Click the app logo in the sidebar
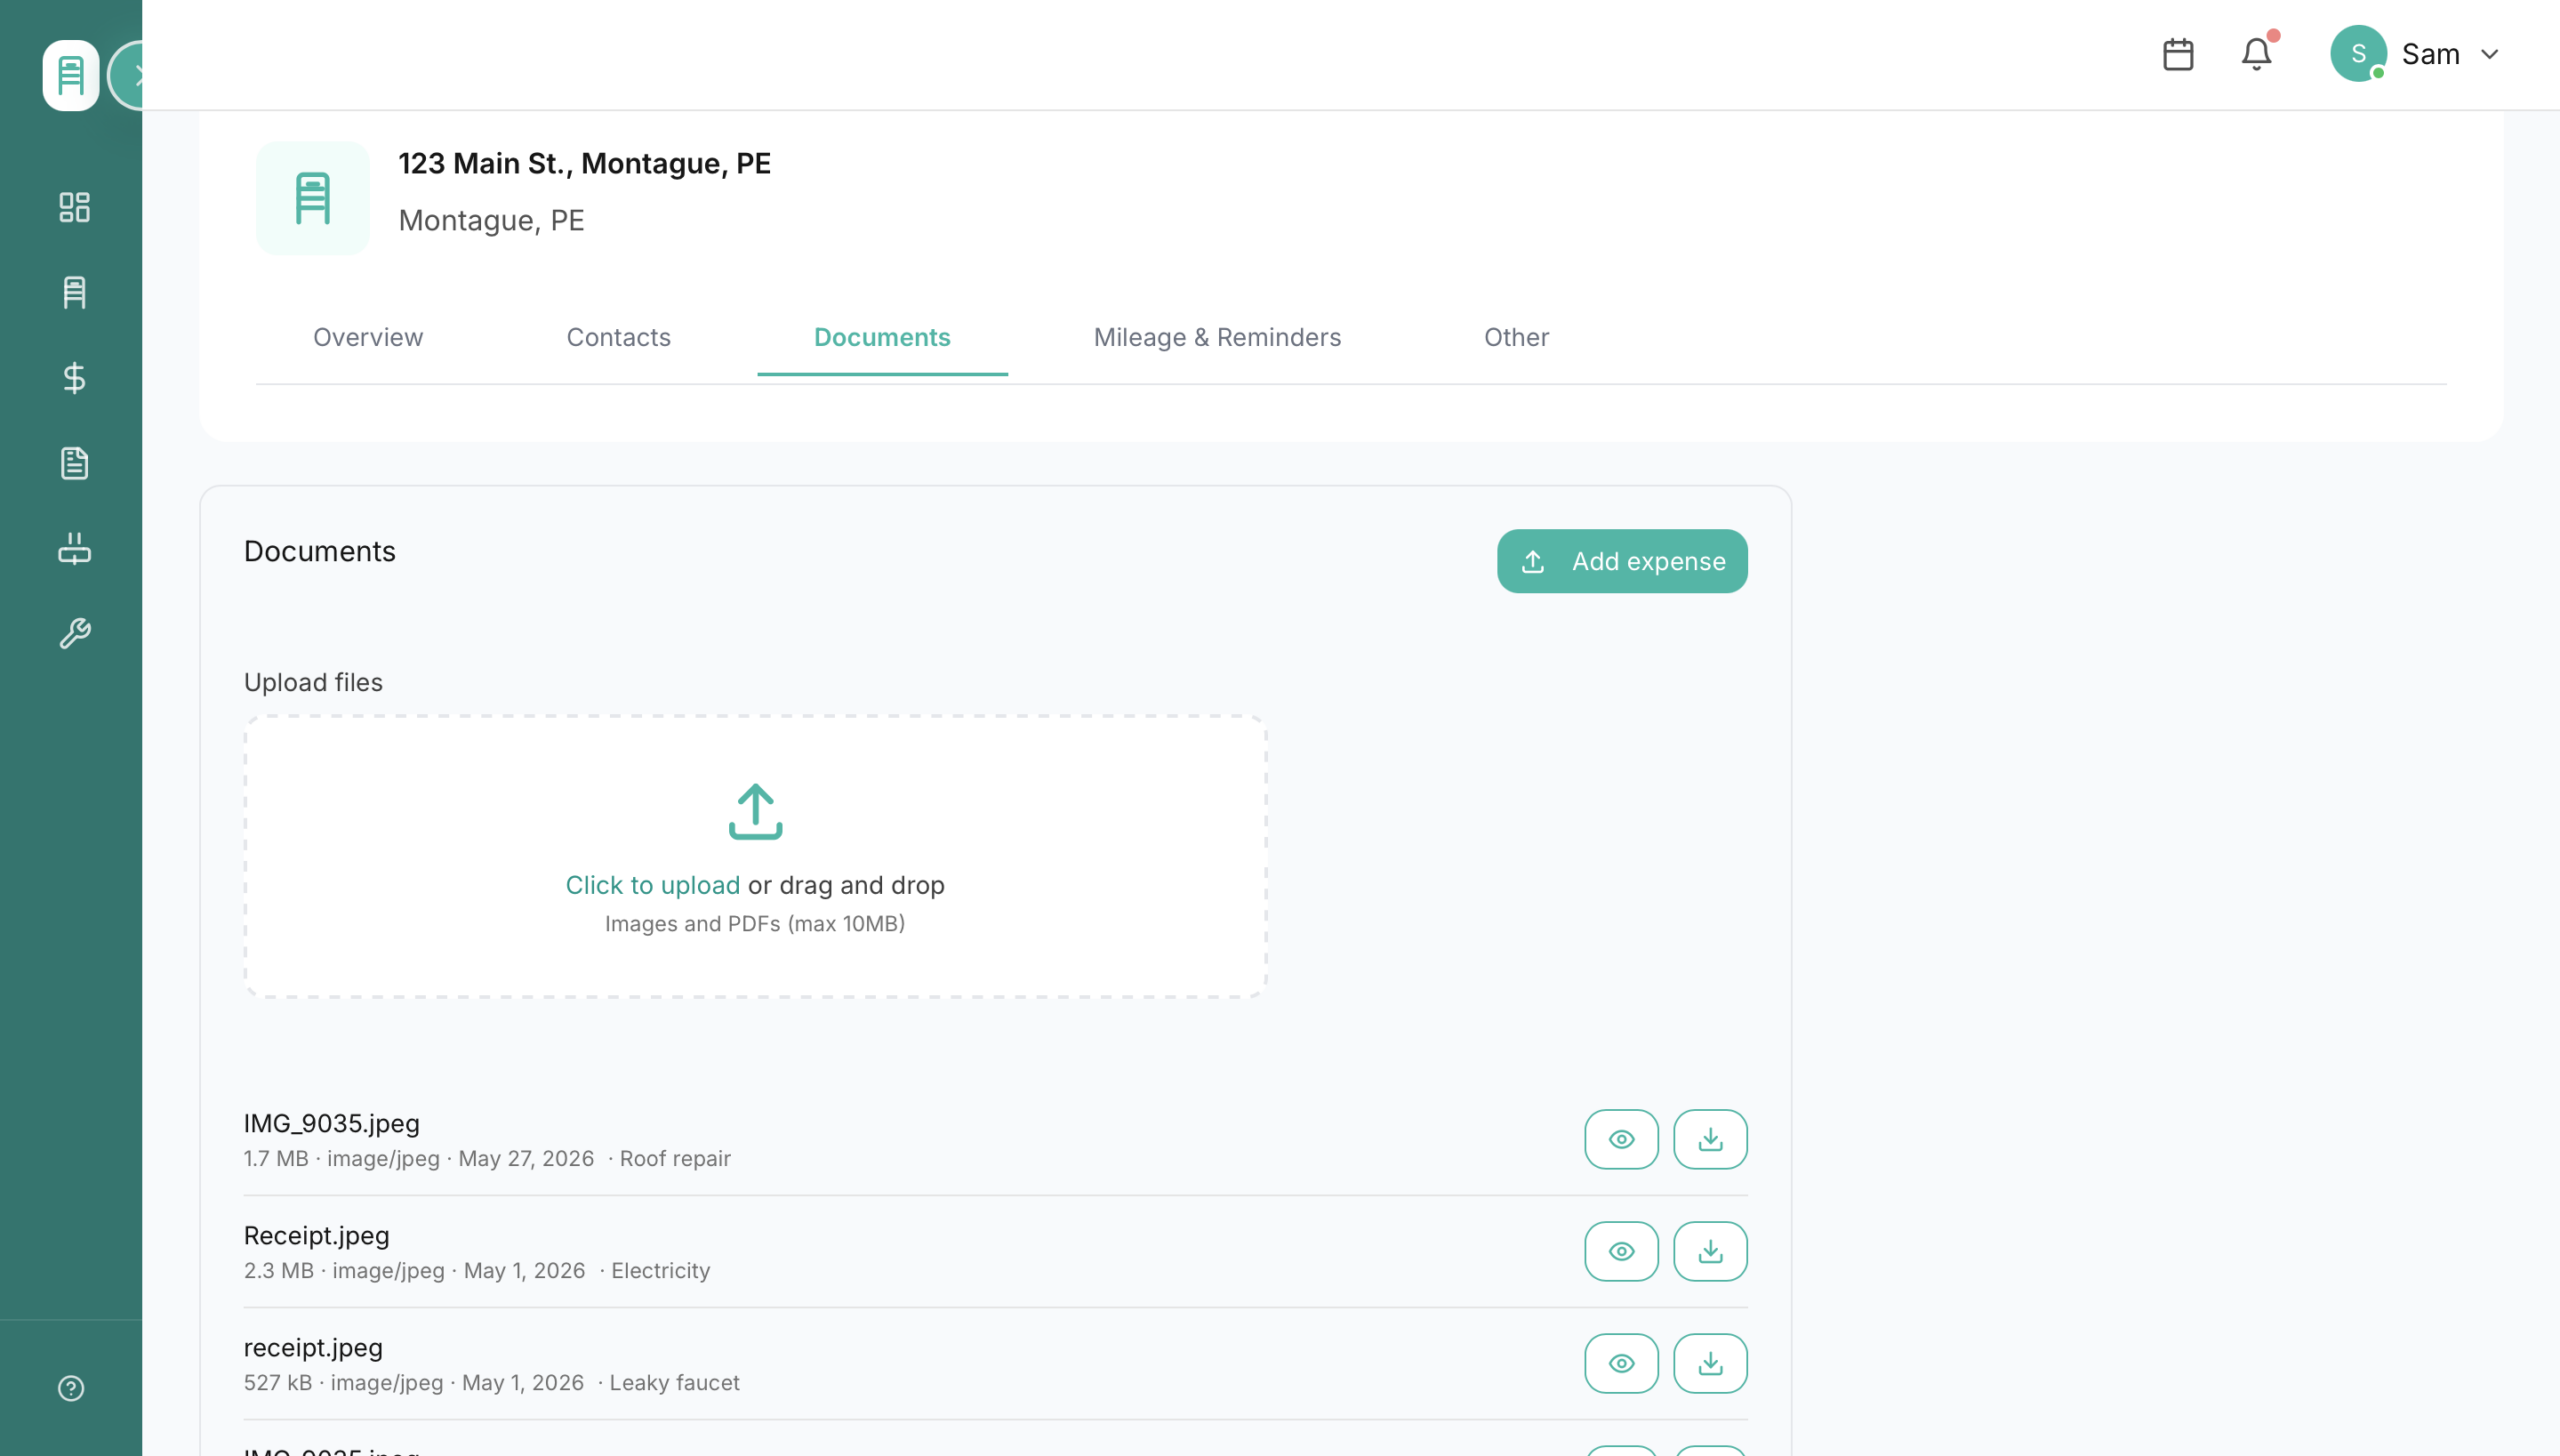Screen dimensions: 2560x1456 coord(70,75)
